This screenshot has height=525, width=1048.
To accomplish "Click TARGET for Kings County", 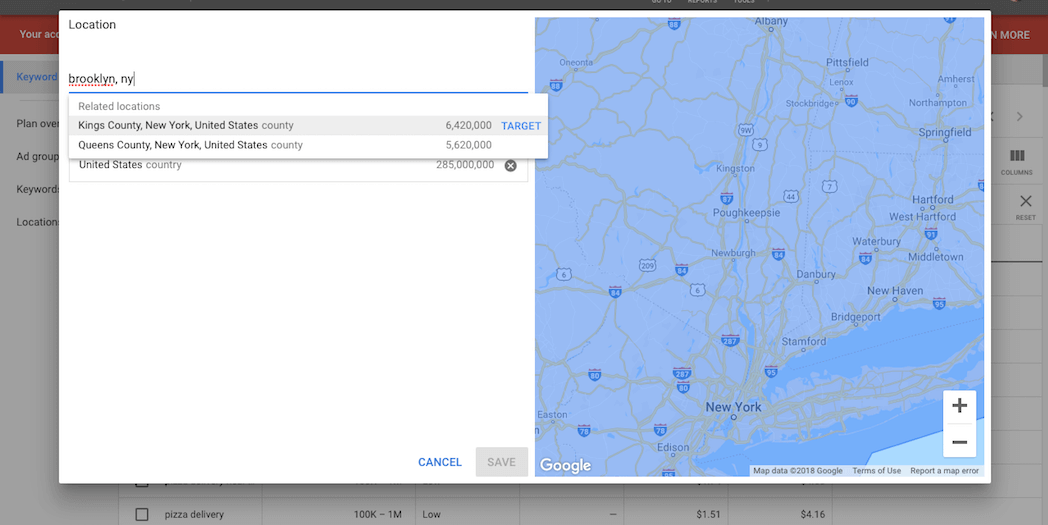I will point(521,126).
